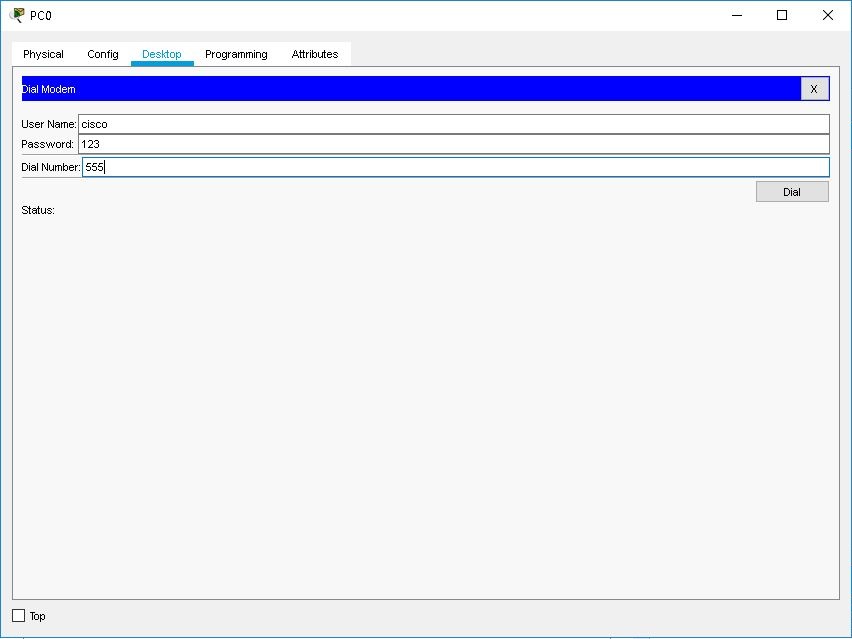The width and height of the screenshot is (852, 639).
Task: Select the Desktop tab
Action: [x=161, y=54]
